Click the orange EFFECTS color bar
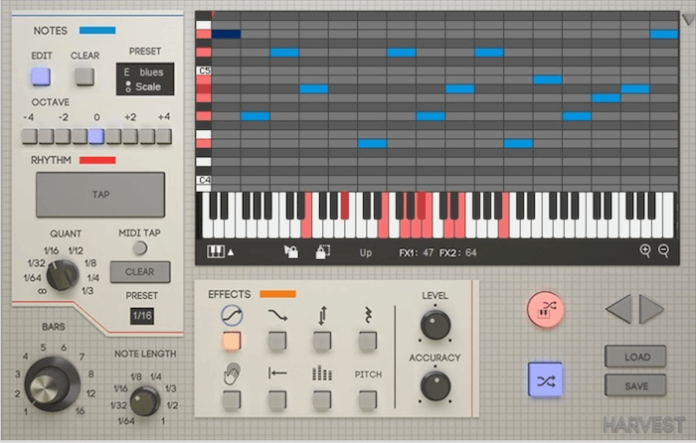696x443 pixels. pos(278,294)
